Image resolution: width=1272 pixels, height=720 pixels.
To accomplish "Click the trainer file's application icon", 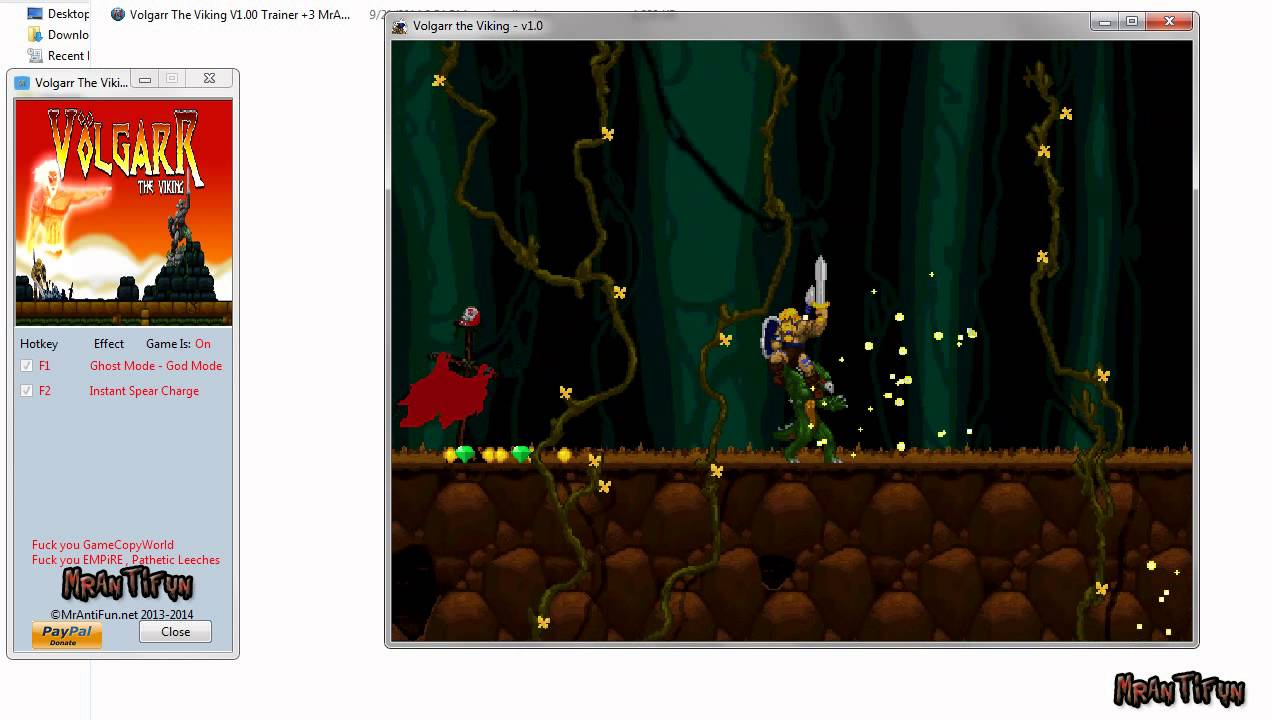I will (x=118, y=15).
